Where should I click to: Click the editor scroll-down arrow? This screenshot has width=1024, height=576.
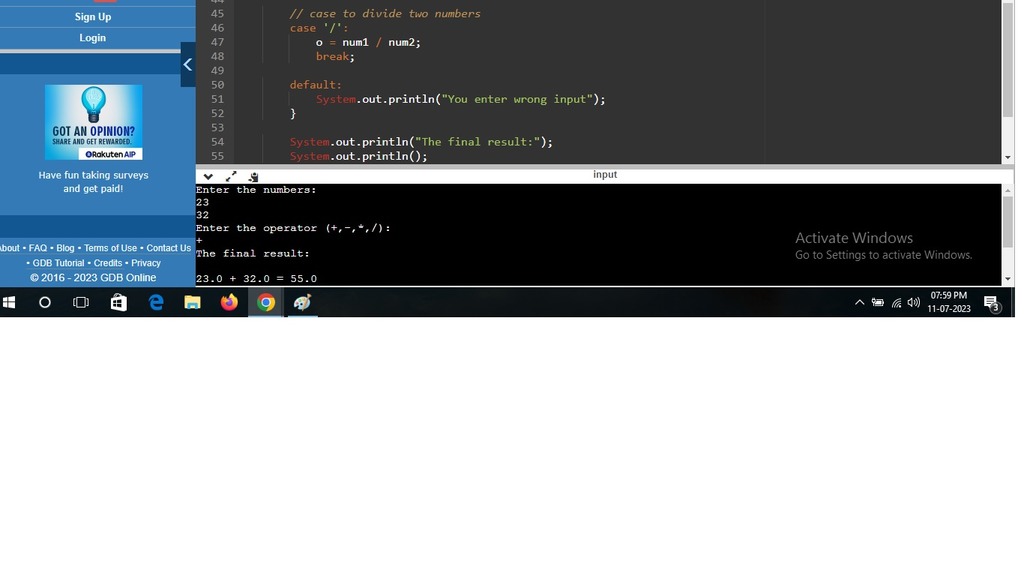1008,157
